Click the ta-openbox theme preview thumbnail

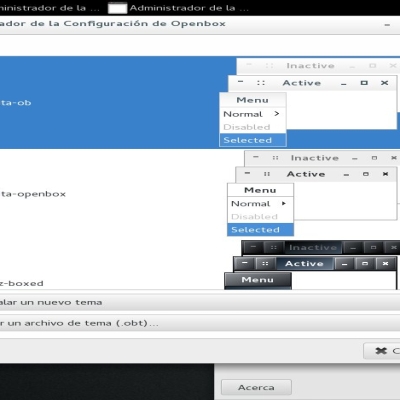(x=313, y=194)
